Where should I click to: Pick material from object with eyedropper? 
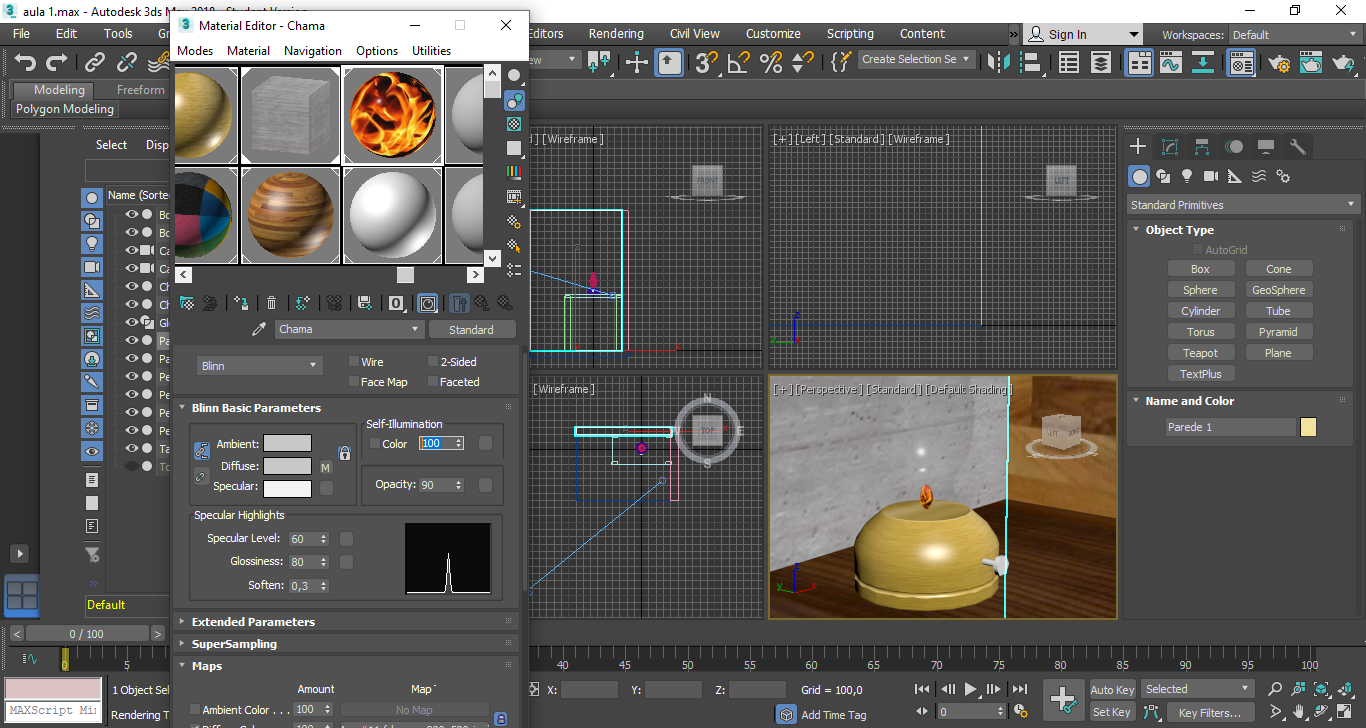259,329
